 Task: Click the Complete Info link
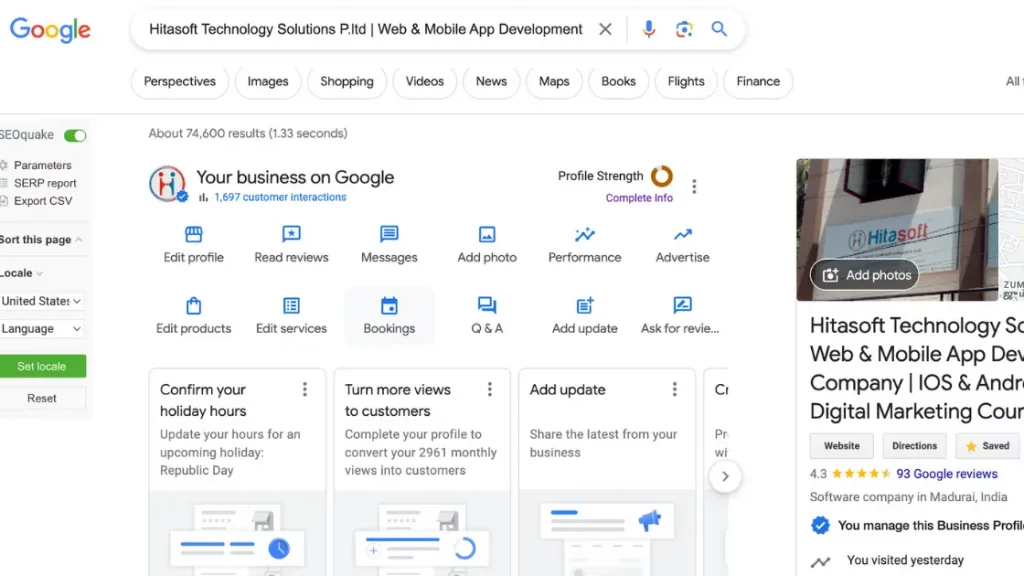point(639,198)
